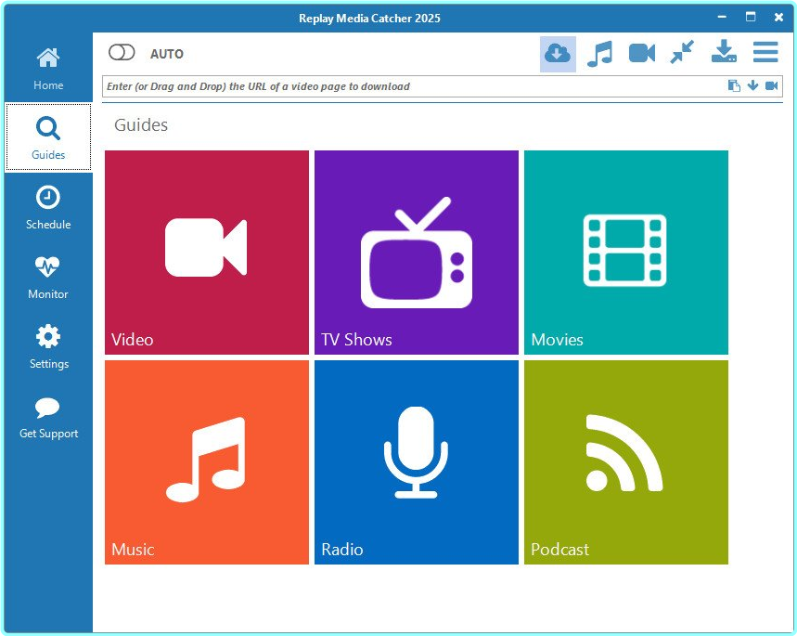Click the cloud download icon in toolbar
The image size is (797, 636).
coord(558,53)
